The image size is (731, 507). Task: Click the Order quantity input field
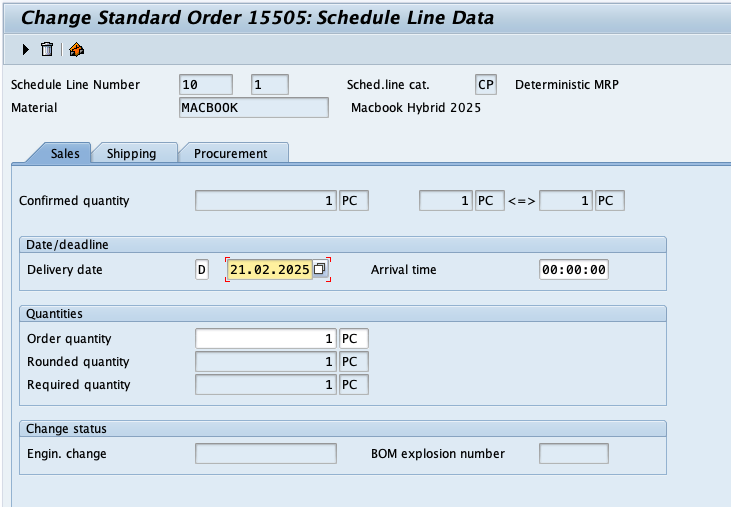[x=266, y=338]
